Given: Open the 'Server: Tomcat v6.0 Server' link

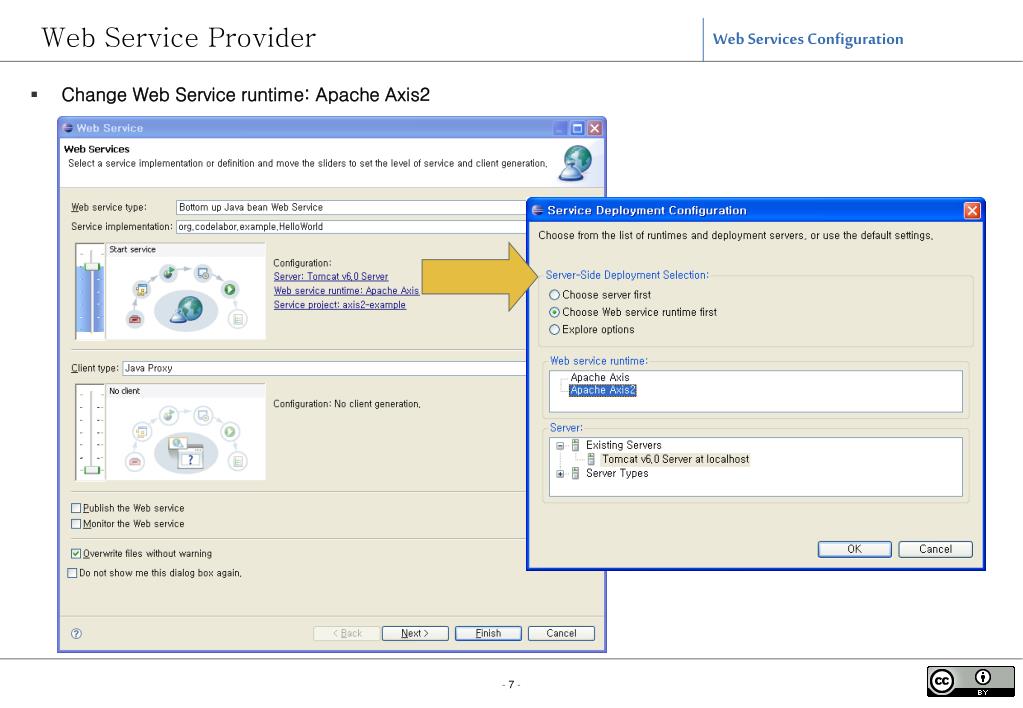Looking at the screenshot, I should click(x=331, y=277).
